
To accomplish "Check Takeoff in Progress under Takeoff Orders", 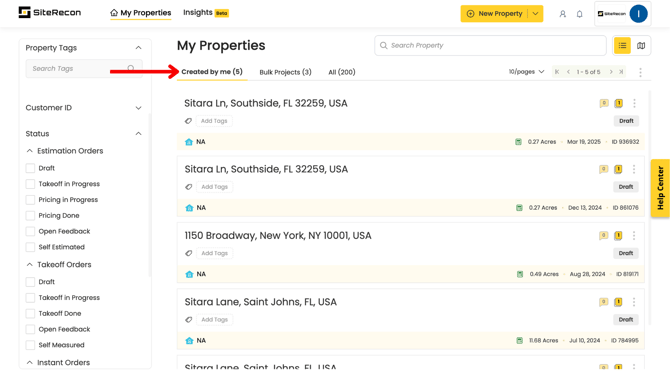I will pyautogui.click(x=30, y=297).
